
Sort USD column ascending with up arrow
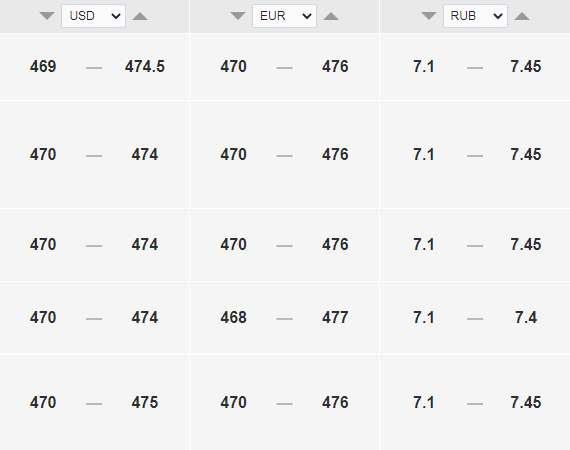140,16
